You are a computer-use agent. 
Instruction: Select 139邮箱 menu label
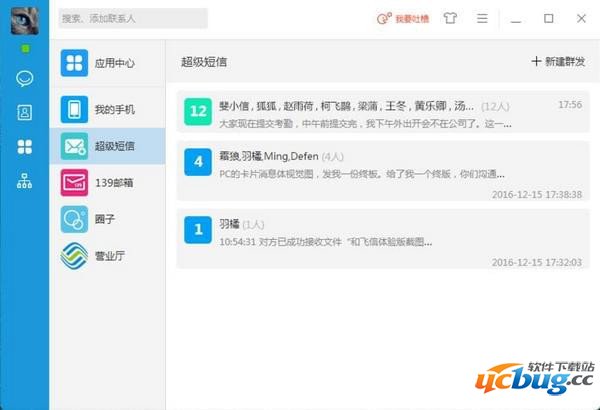114,183
